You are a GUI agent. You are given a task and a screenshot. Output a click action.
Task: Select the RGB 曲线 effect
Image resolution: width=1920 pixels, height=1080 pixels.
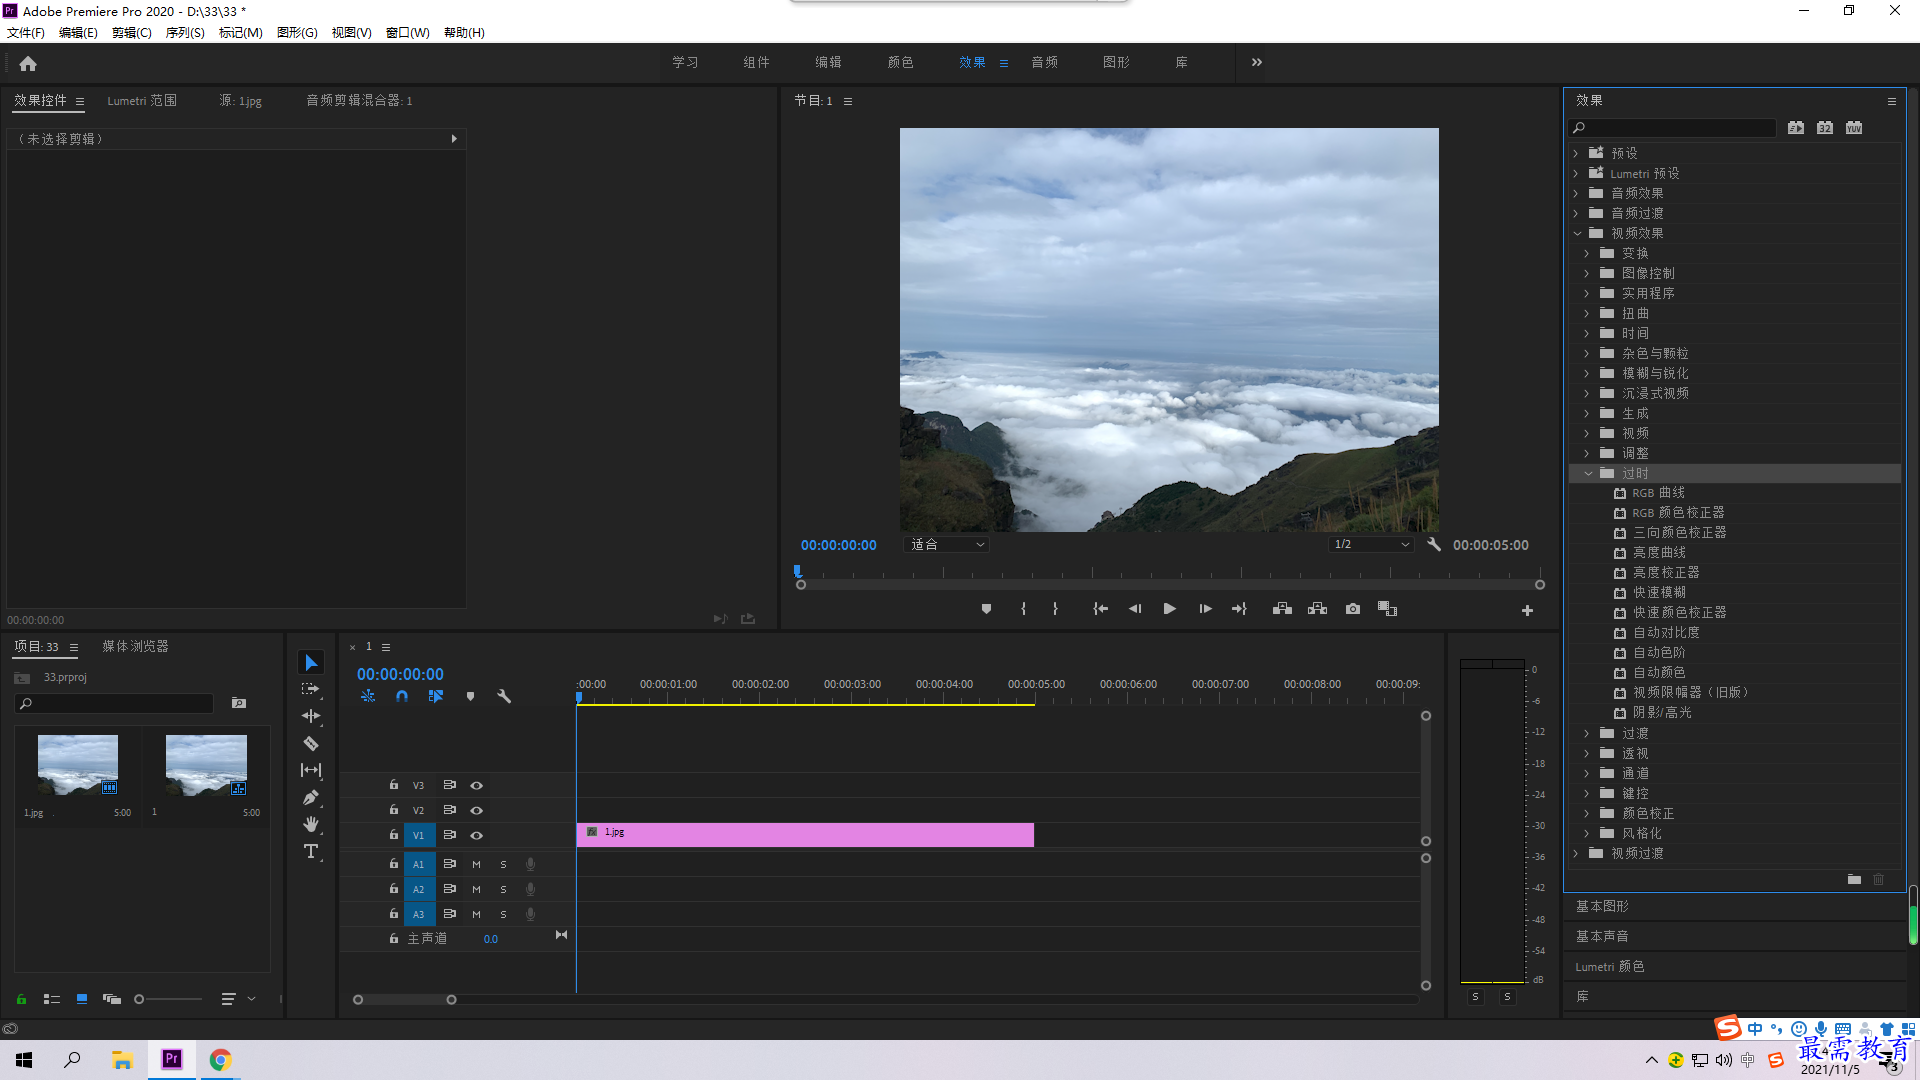1658,493
